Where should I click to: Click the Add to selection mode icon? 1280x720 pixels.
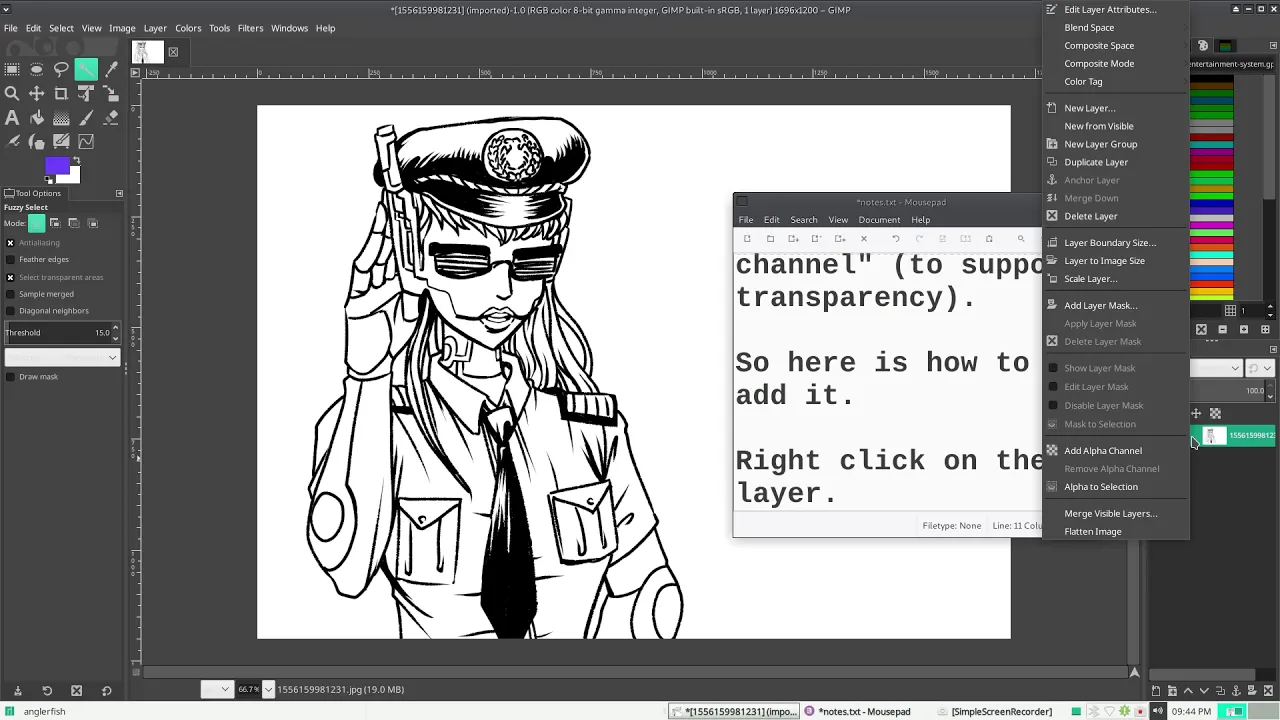(x=55, y=223)
